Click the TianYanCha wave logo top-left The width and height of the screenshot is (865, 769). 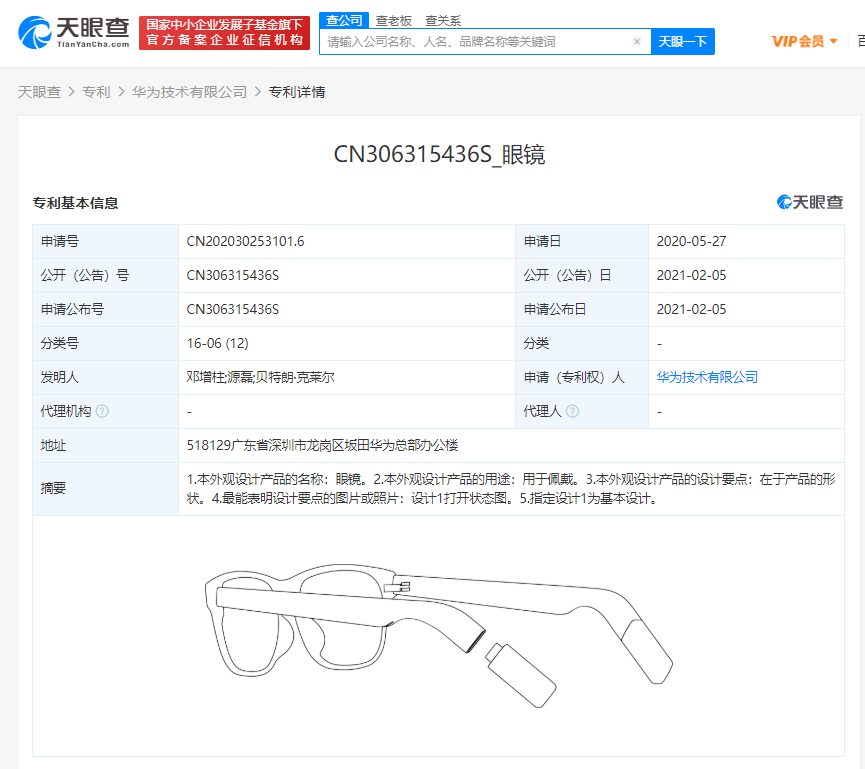(x=34, y=30)
